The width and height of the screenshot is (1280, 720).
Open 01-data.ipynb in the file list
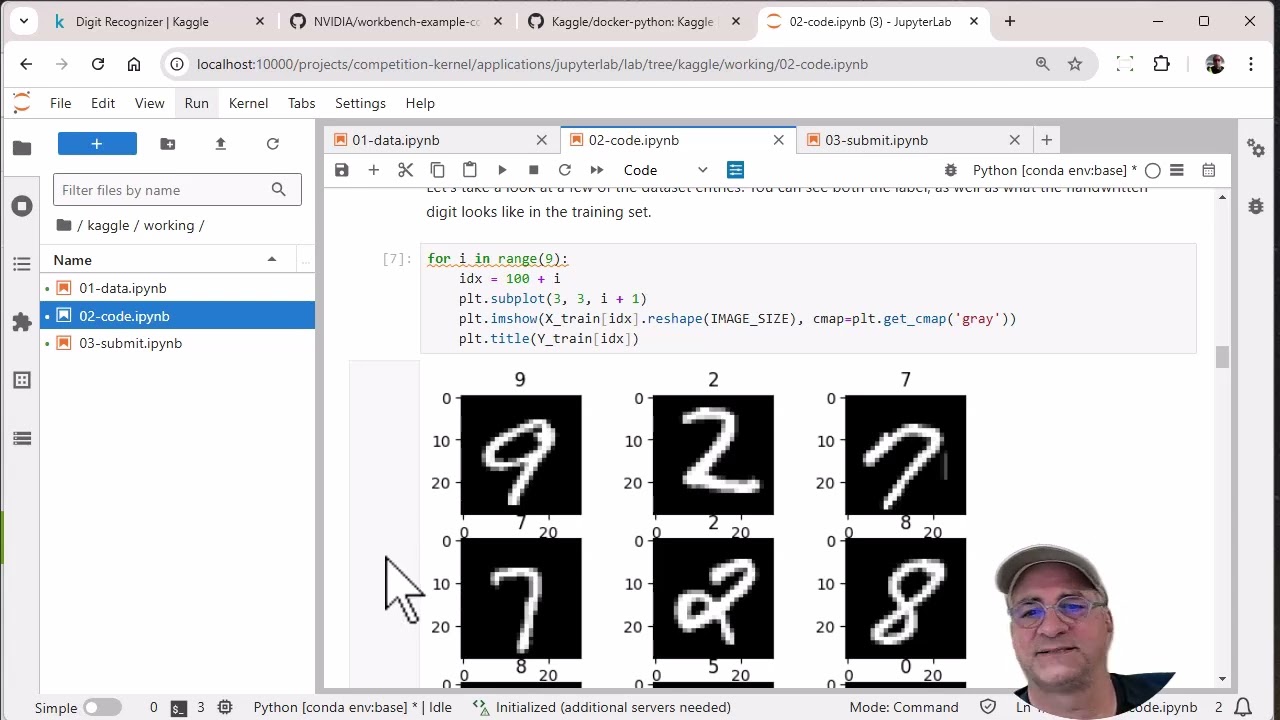coord(177,288)
